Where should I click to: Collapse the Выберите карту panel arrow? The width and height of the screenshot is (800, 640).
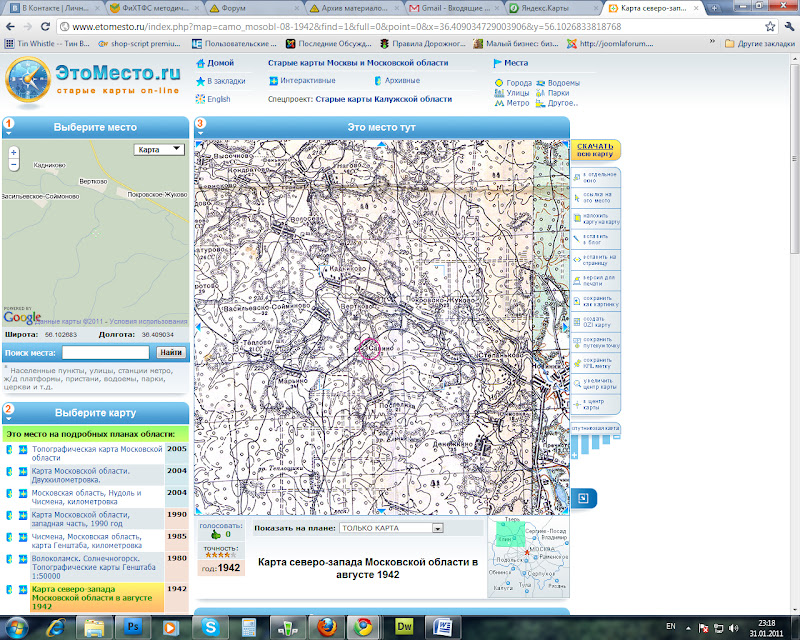[9, 420]
